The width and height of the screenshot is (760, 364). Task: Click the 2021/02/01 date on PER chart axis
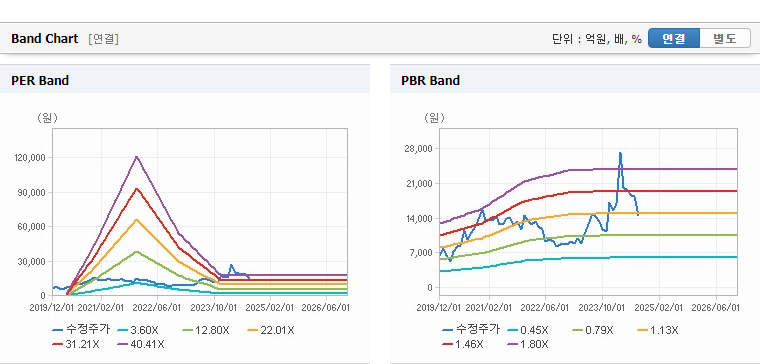point(102,308)
